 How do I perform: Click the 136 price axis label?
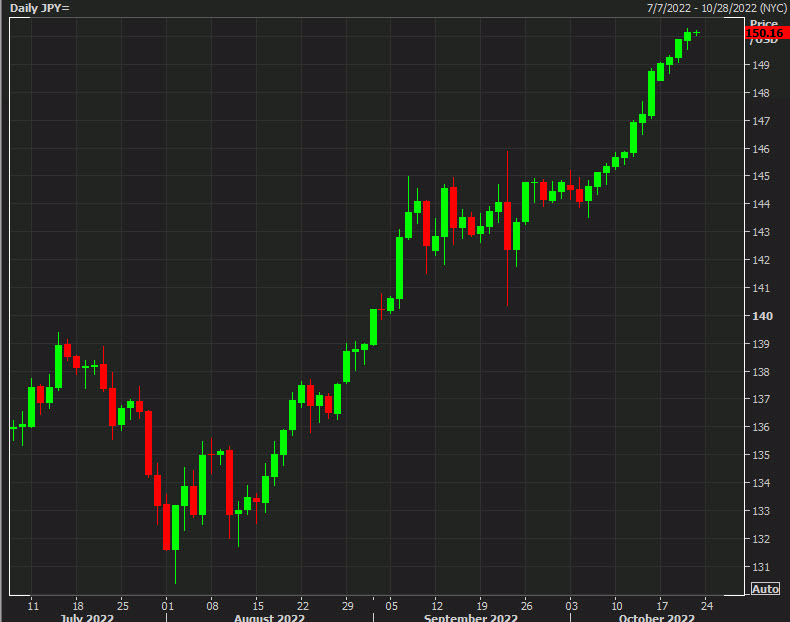click(760, 427)
